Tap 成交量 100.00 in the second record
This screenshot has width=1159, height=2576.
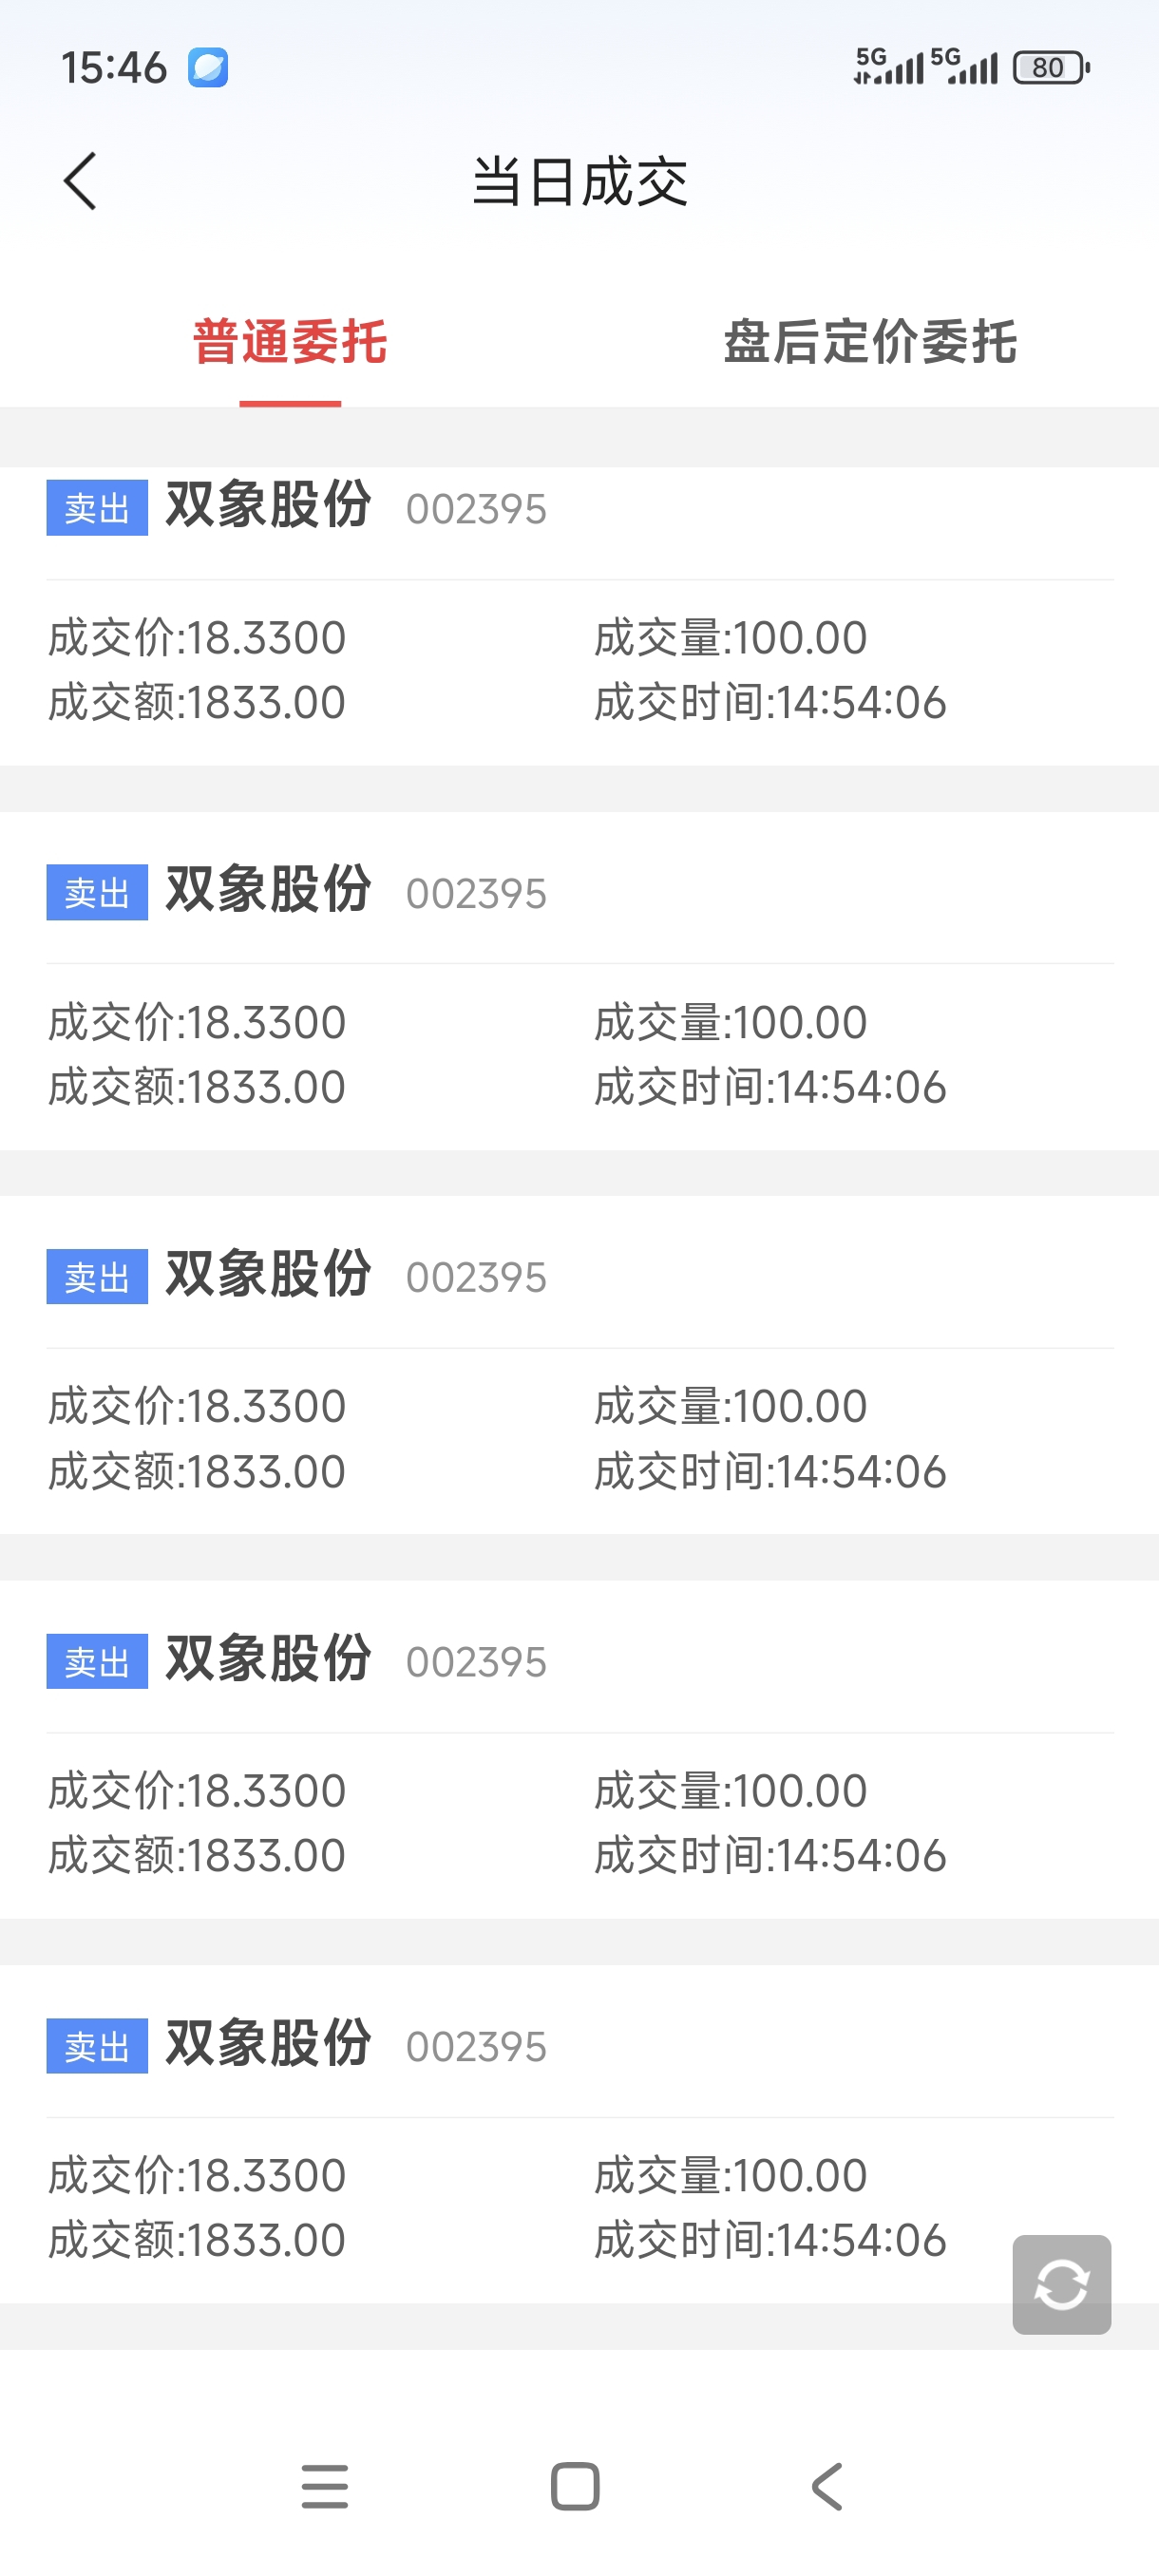click(x=730, y=1023)
